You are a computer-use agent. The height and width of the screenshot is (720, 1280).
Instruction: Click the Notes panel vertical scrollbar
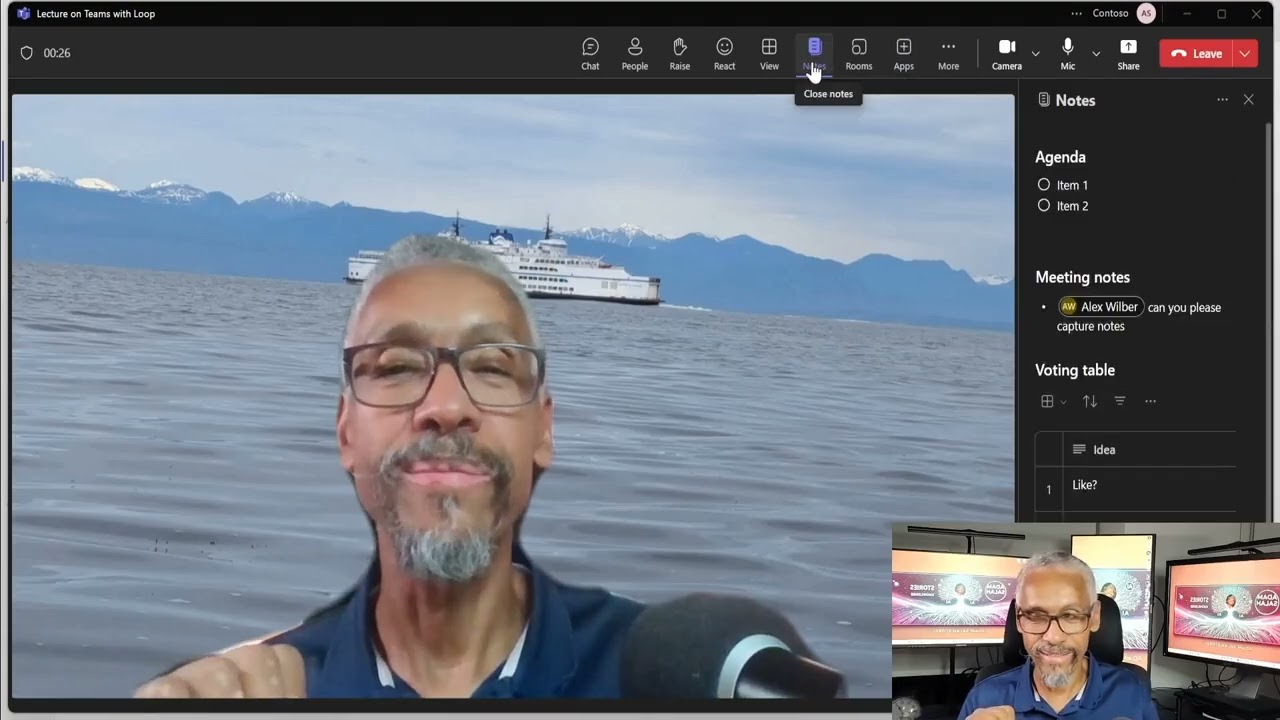coord(1268,320)
